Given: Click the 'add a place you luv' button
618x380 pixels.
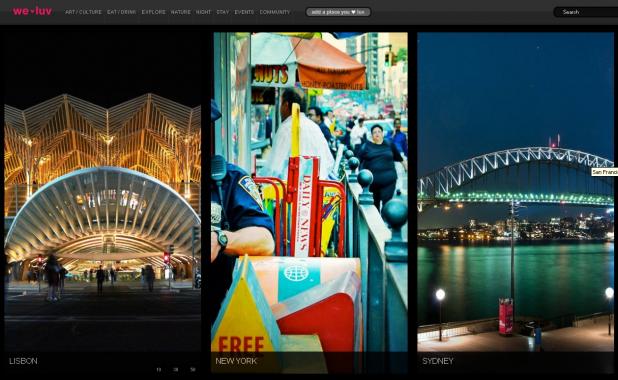Looking at the screenshot, I should (x=338, y=12).
